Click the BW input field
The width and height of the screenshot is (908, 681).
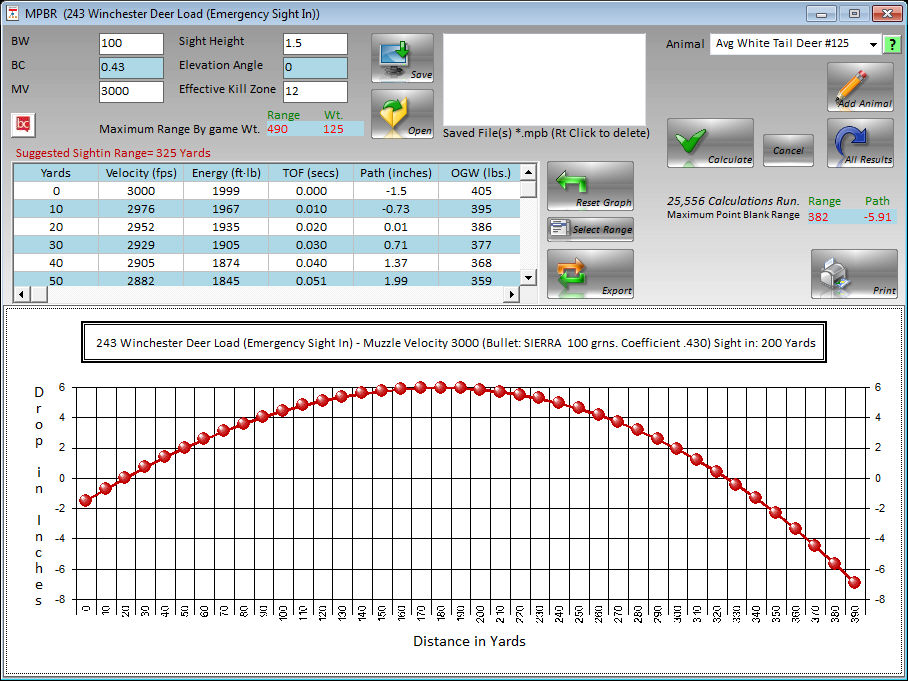click(x=131, y=44)
